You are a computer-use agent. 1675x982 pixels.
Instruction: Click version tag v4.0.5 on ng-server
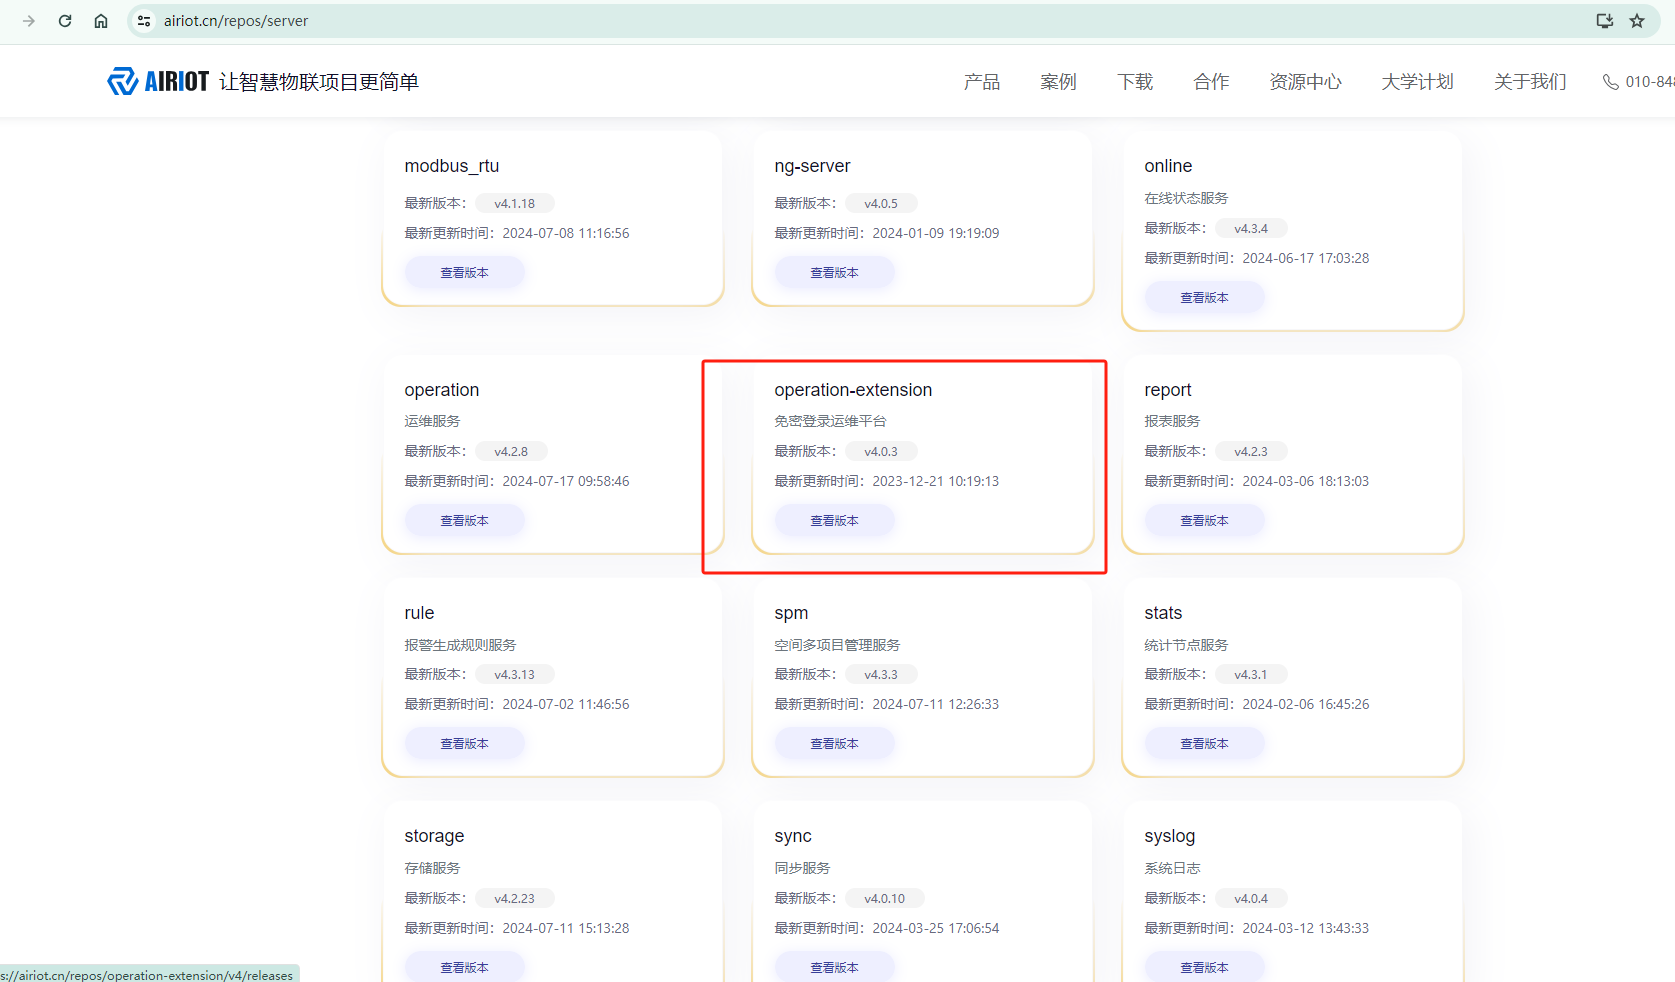click(881, 203)
